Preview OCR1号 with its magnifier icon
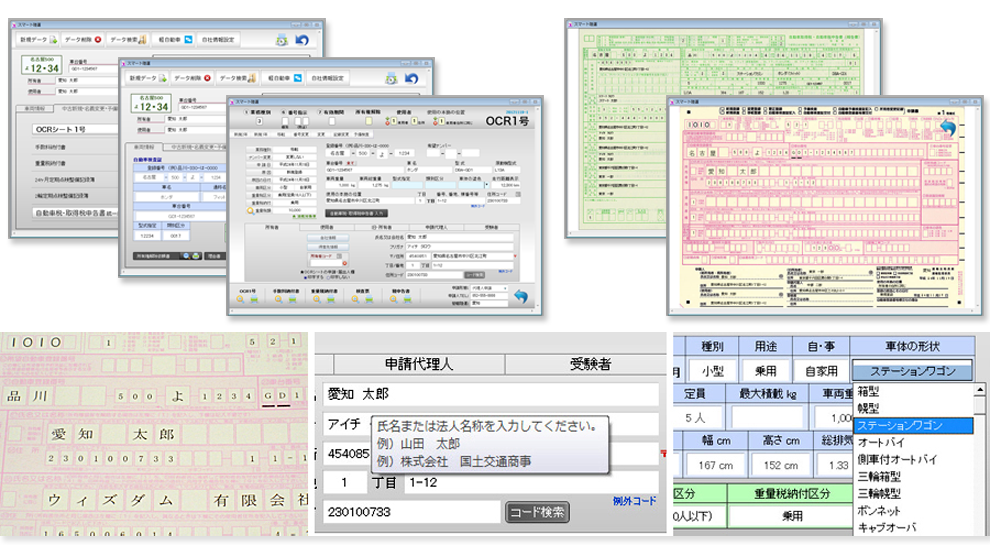 (240, 299)
